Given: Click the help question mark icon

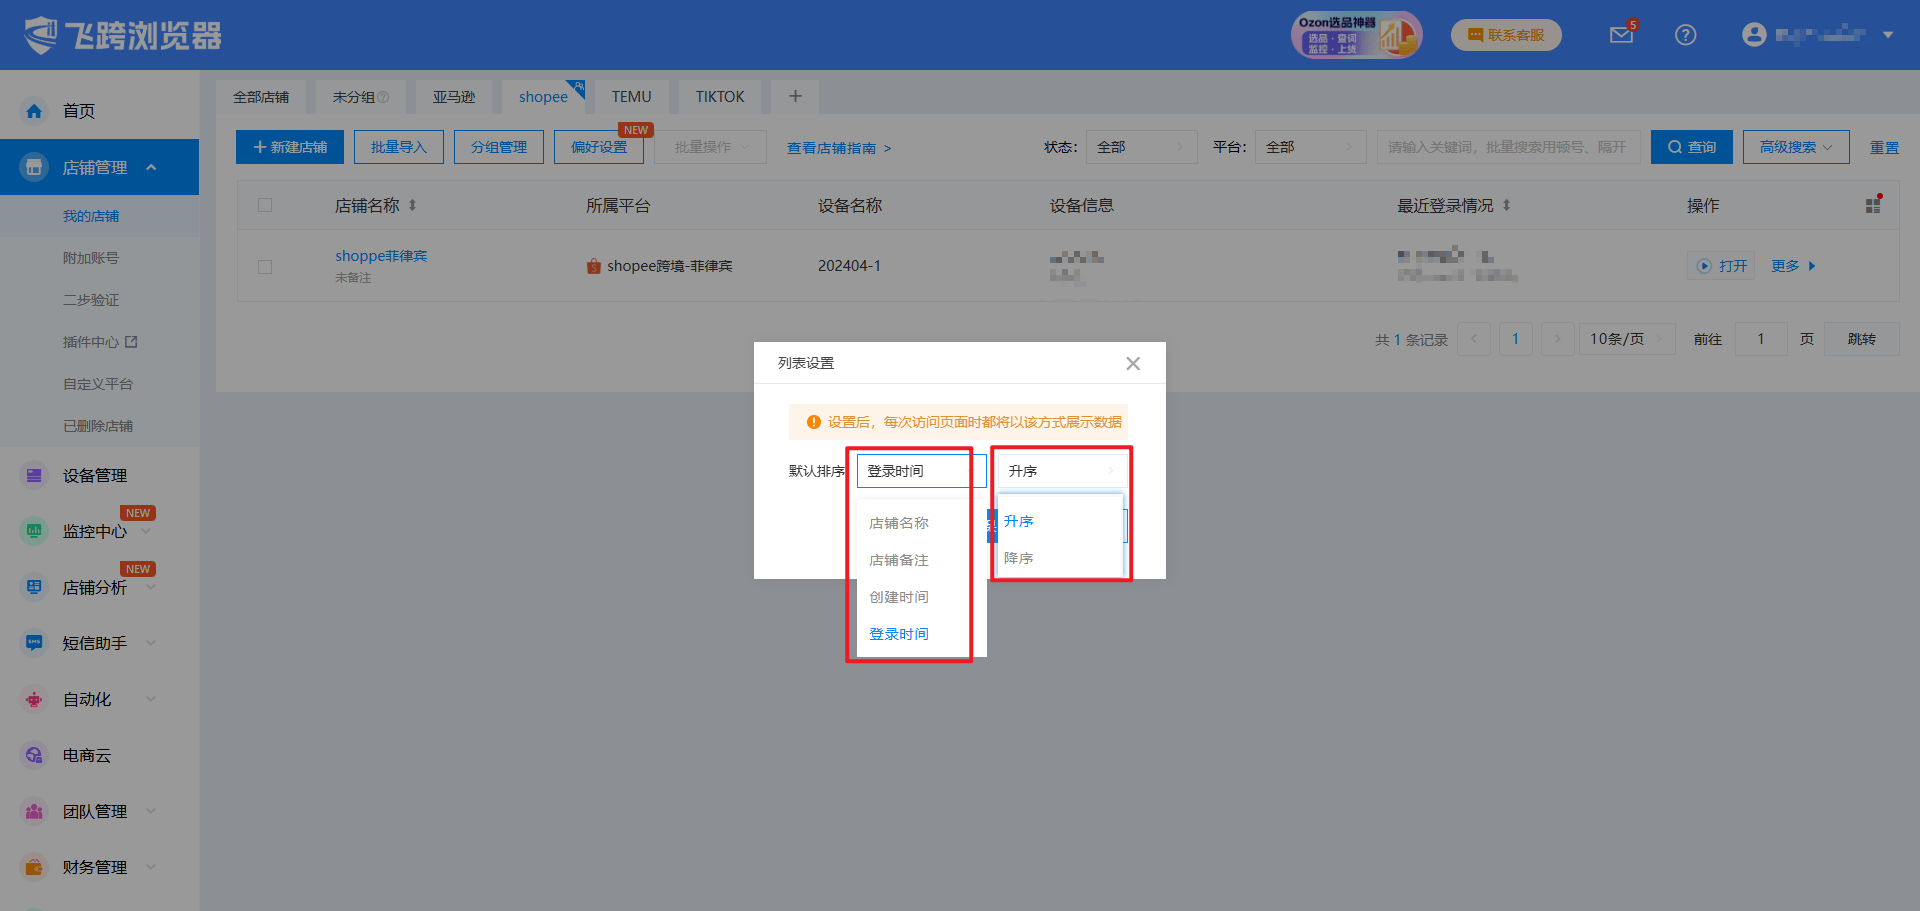Looking at the screenshot, I should click(1685, 36).
